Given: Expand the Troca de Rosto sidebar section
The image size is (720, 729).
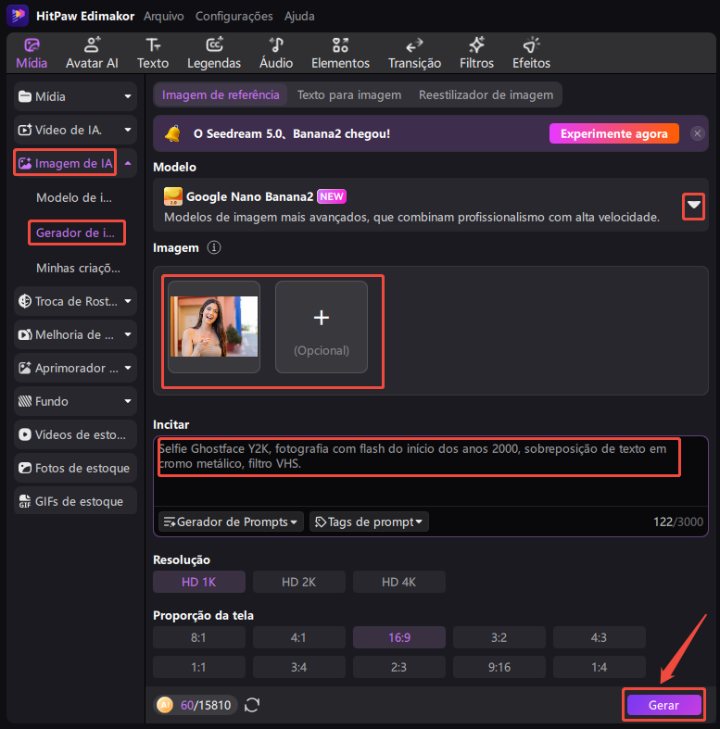Looking at the screenshot, I should pos(75,301).
